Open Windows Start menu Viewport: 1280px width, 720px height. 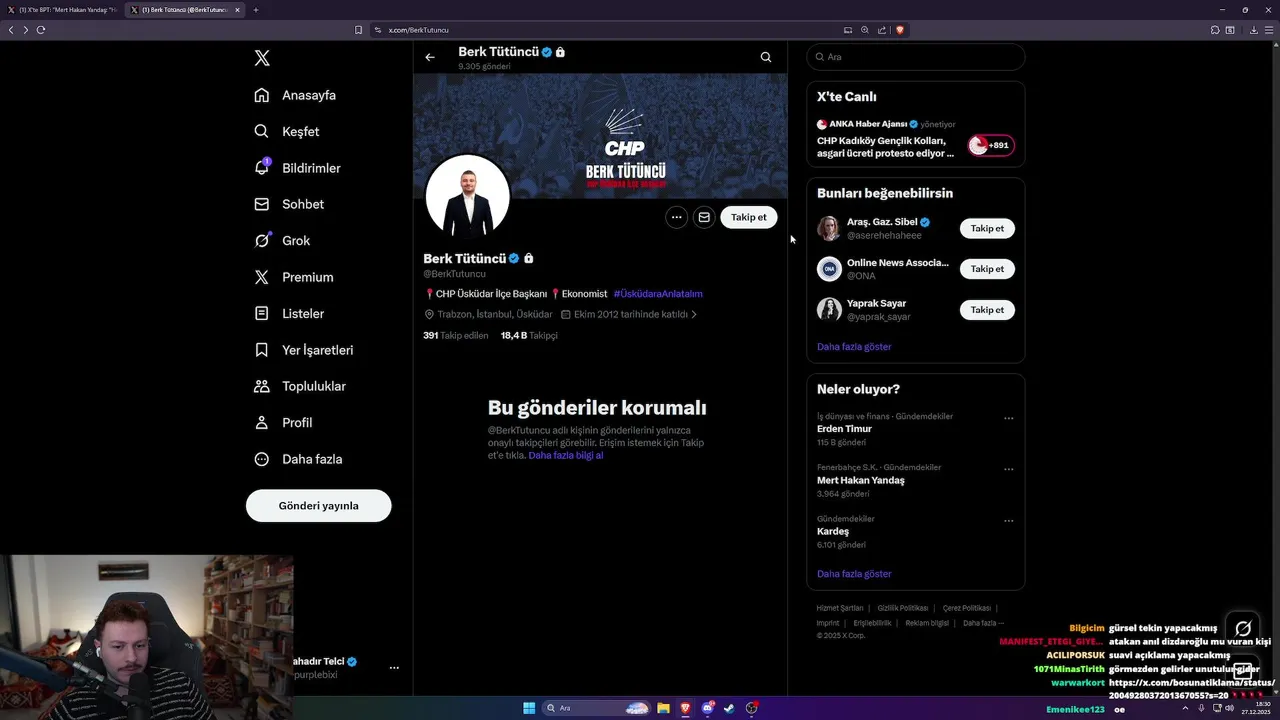tap(529, 708)
